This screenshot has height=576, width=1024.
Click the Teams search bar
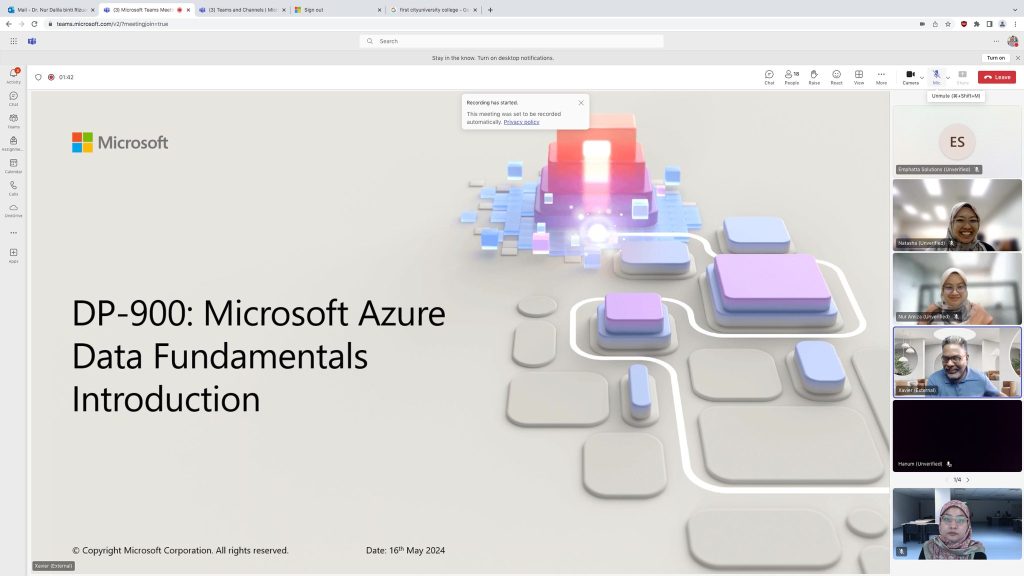512,41
